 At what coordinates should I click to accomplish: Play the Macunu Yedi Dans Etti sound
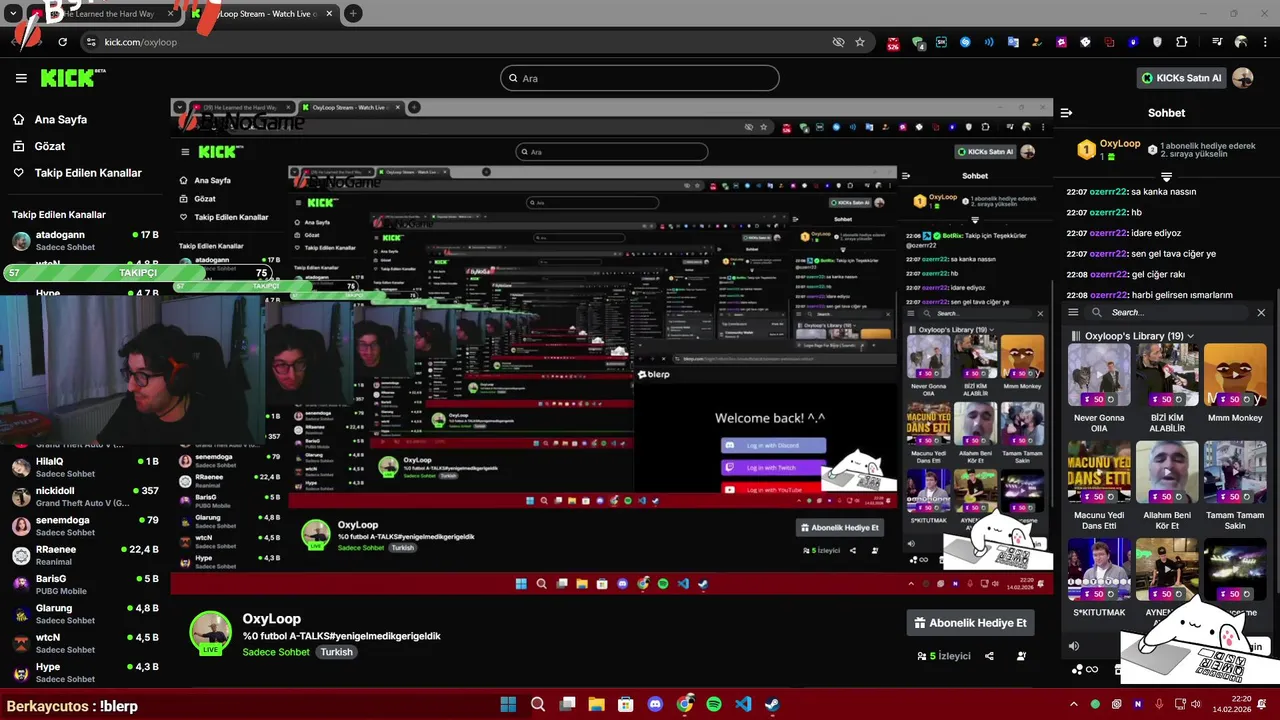click(1099, 472)
